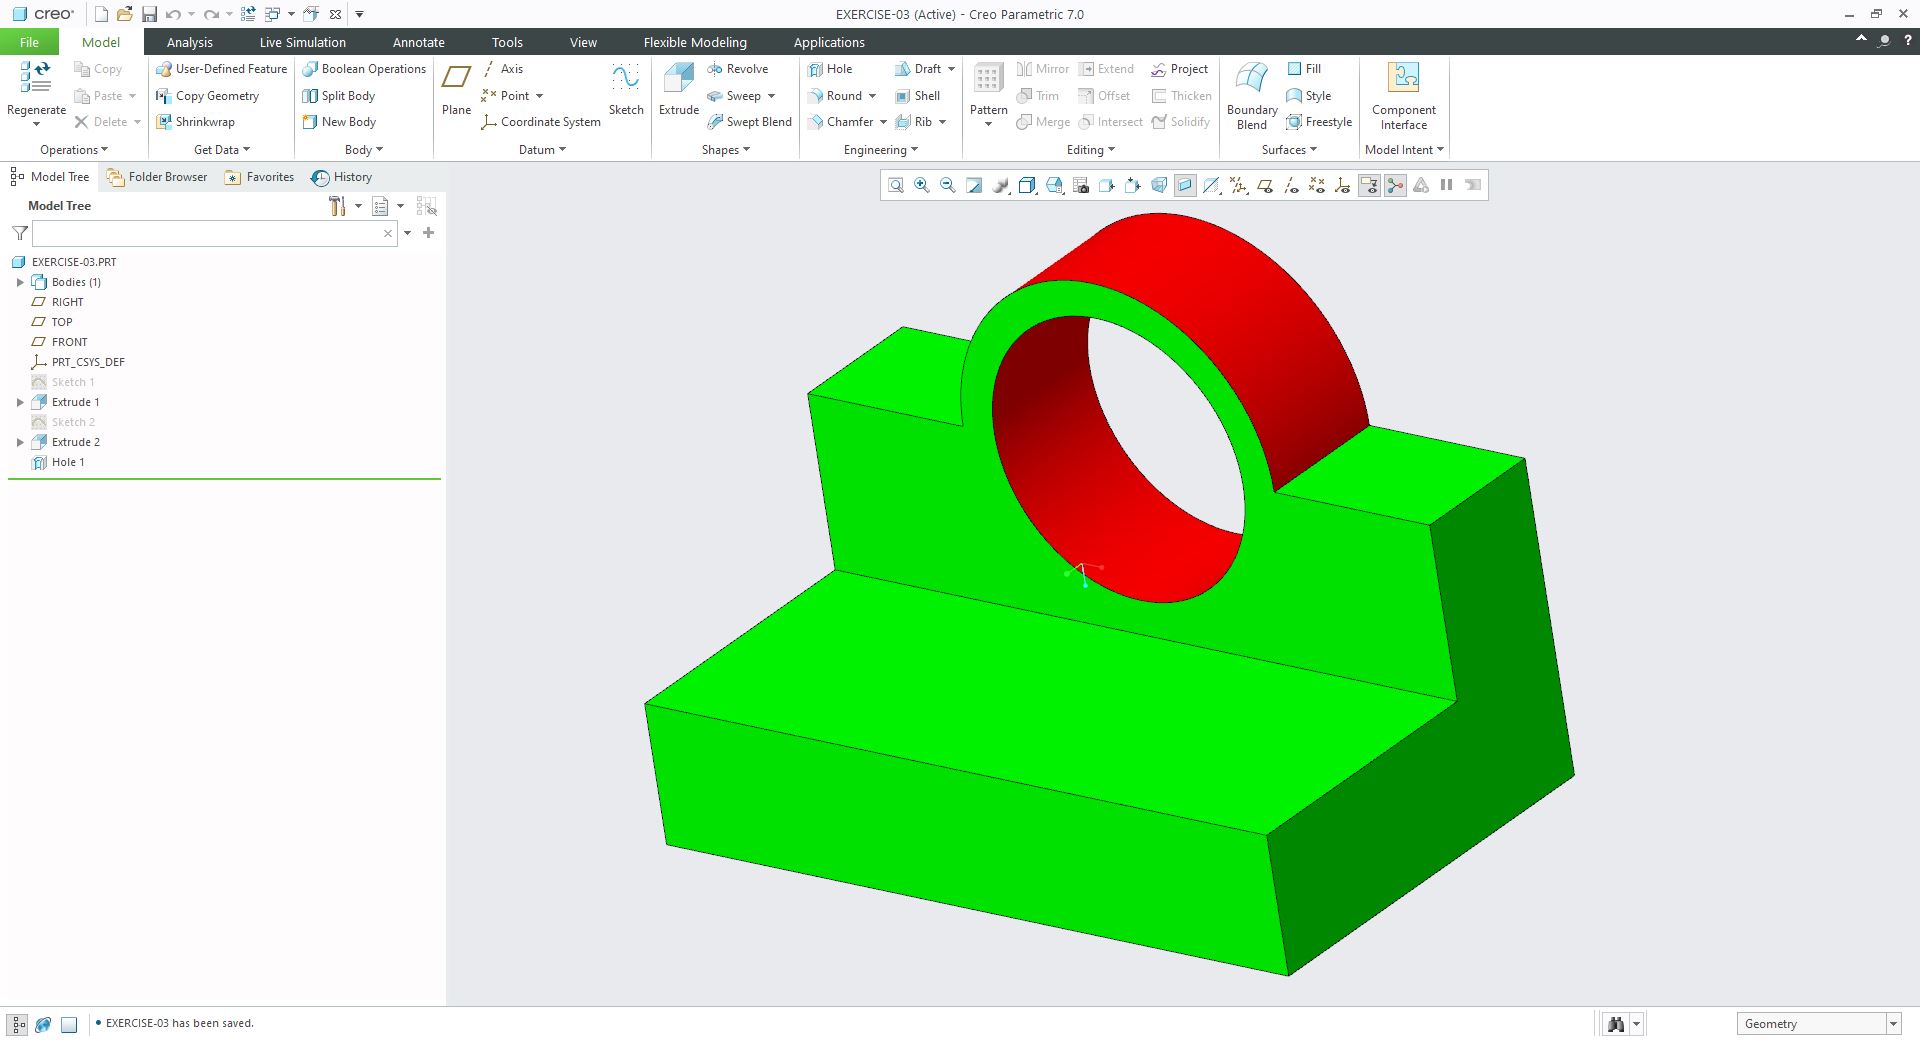
Task: Click the Repaint screen icon
Action: click(974, 185)
